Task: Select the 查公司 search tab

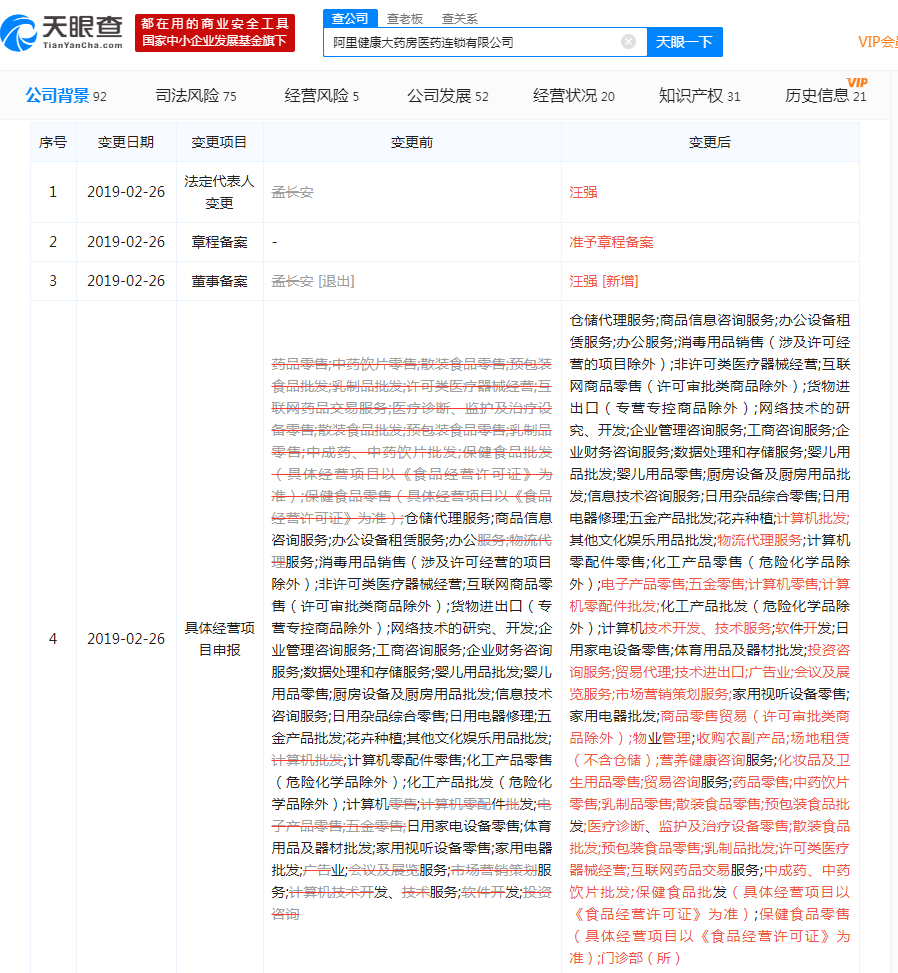Action: (352, 17)
